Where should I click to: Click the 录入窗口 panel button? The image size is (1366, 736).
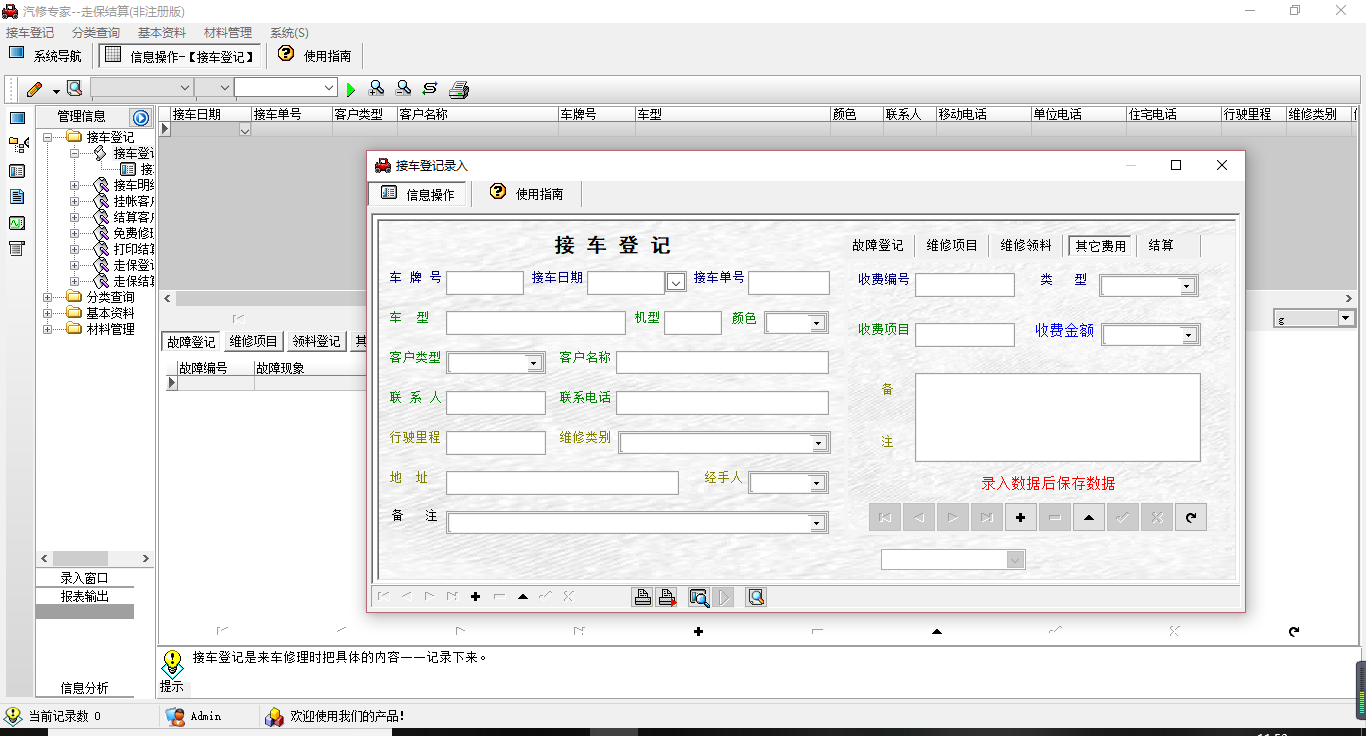[85, 578]
